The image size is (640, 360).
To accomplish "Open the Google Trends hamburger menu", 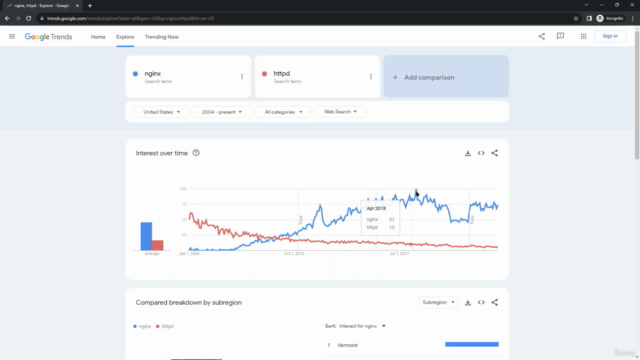I will tap(12, 36).
